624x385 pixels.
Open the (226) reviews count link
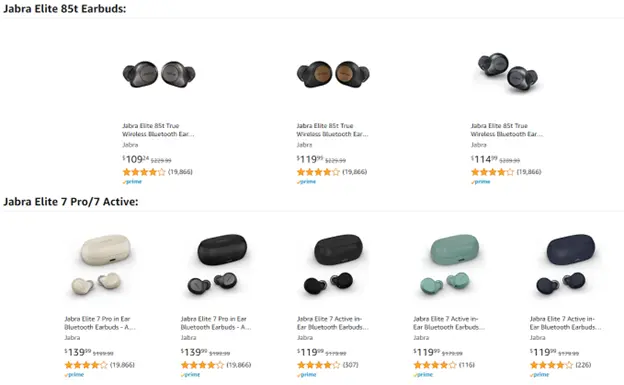(583, 365)
